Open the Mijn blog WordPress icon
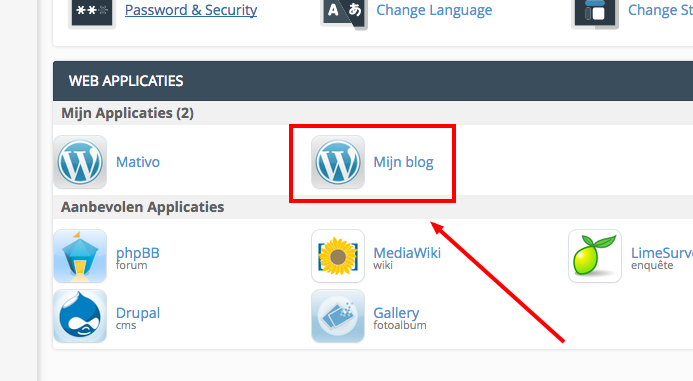The image size is (693, 381). pyautogui.click(x=338, y=162)
